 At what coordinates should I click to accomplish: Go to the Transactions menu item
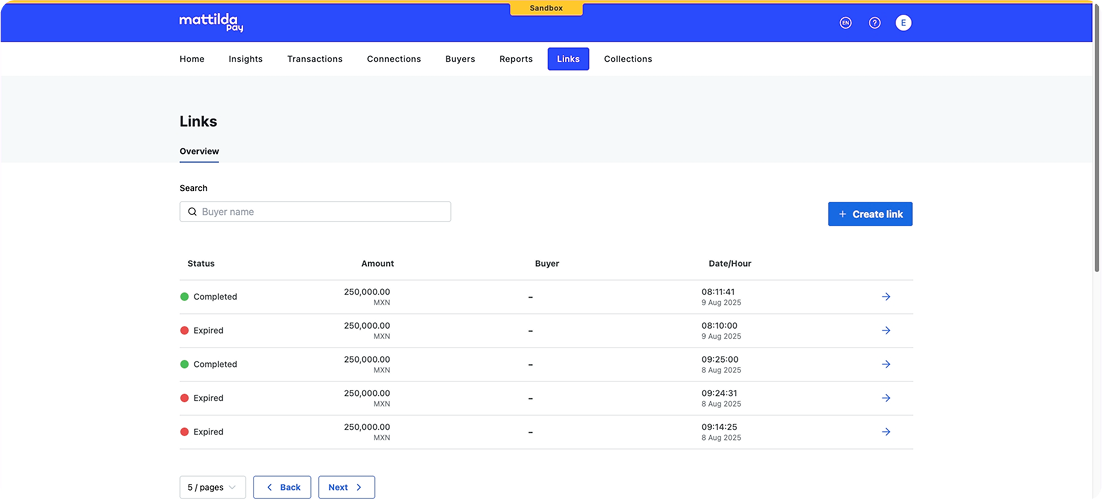click(314, 59)
